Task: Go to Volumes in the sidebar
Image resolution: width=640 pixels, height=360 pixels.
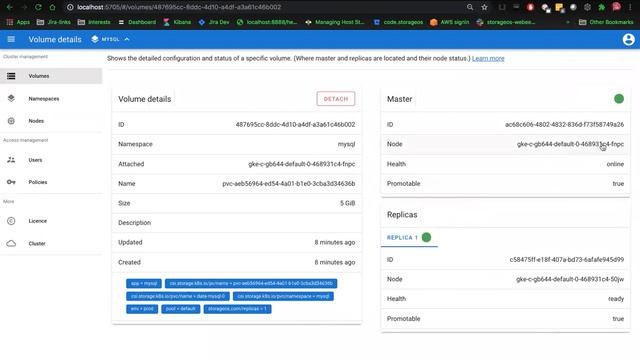Action: (51, 76)
